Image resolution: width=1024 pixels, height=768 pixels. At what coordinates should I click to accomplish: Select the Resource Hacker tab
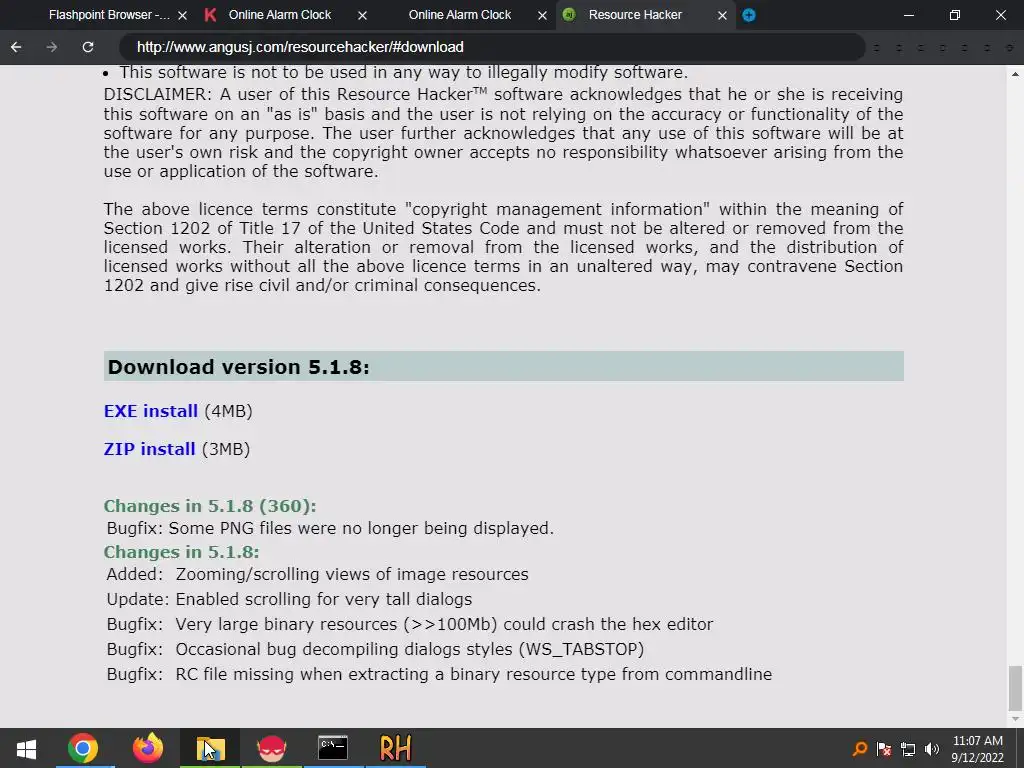click(x=635, y=15)
